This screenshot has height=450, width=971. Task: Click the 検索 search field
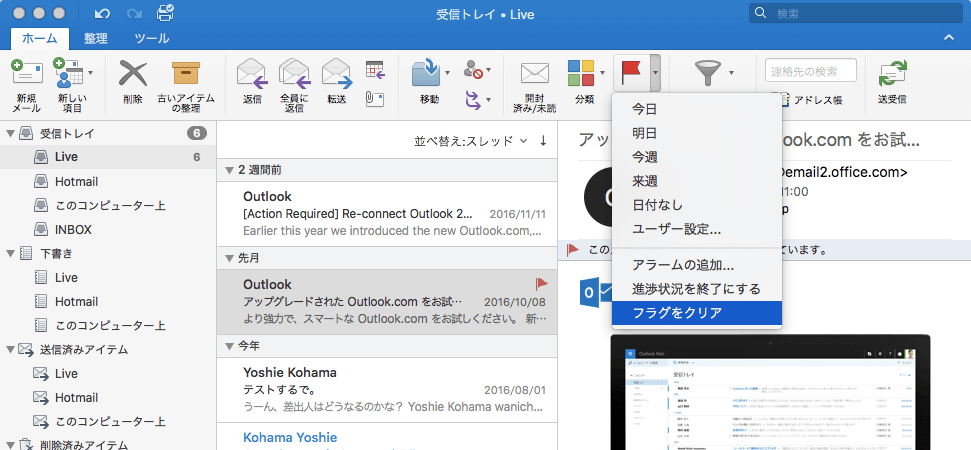[855, 13]
